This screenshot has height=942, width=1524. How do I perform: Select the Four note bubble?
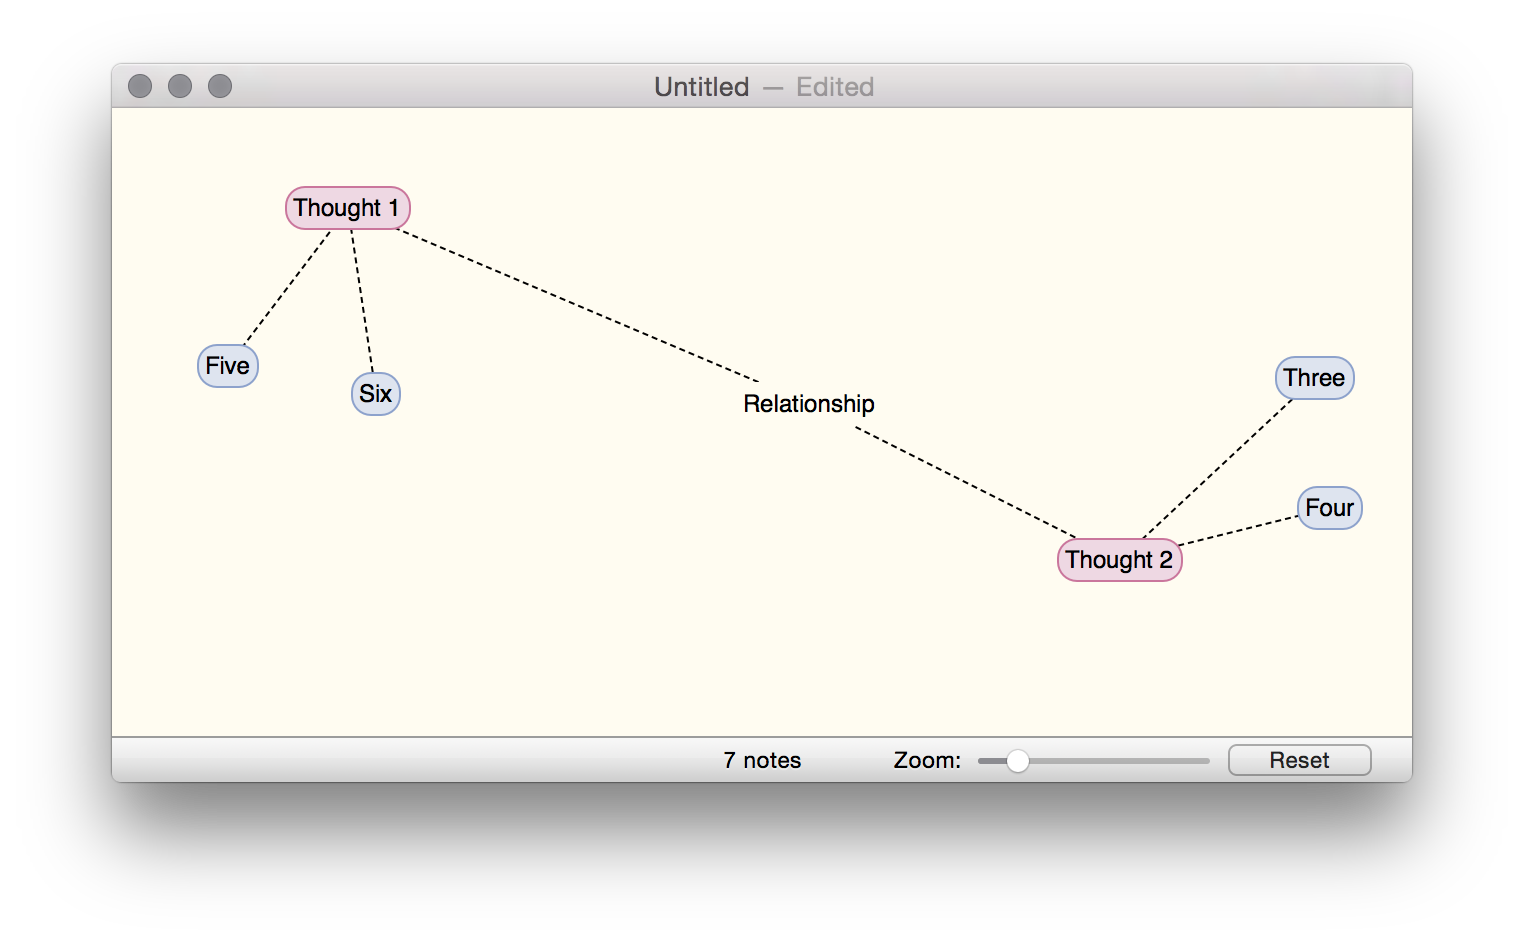(x=1329, y=508)
